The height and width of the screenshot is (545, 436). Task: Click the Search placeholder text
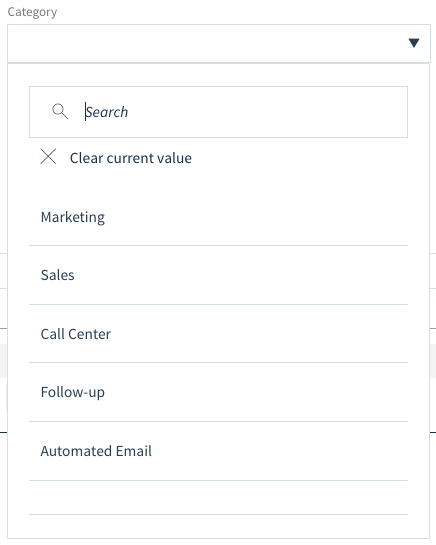coord(107,112)
